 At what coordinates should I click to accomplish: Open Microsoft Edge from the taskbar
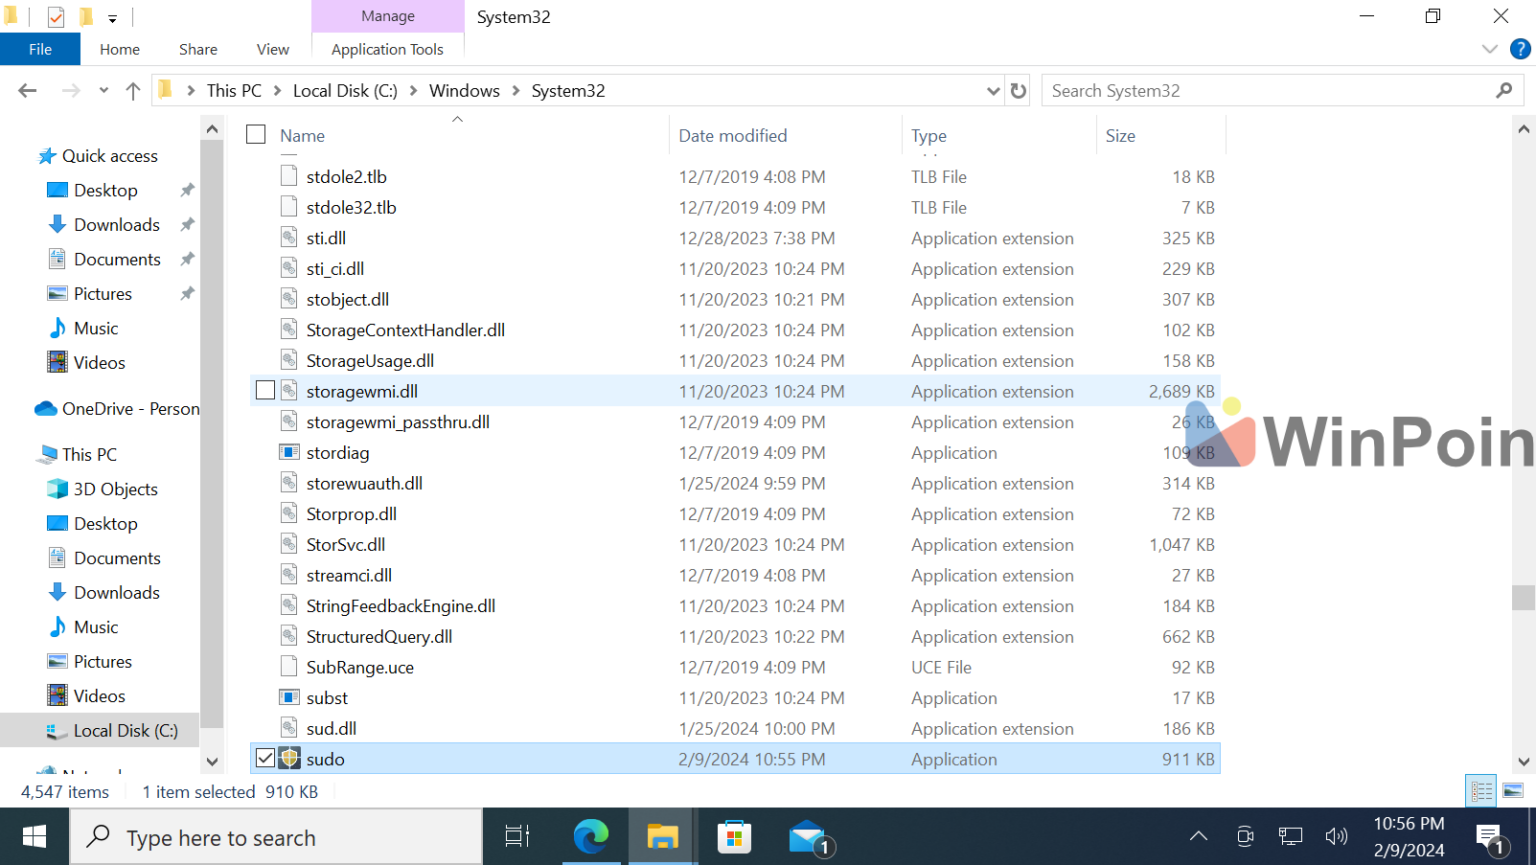tap(592, 836)
